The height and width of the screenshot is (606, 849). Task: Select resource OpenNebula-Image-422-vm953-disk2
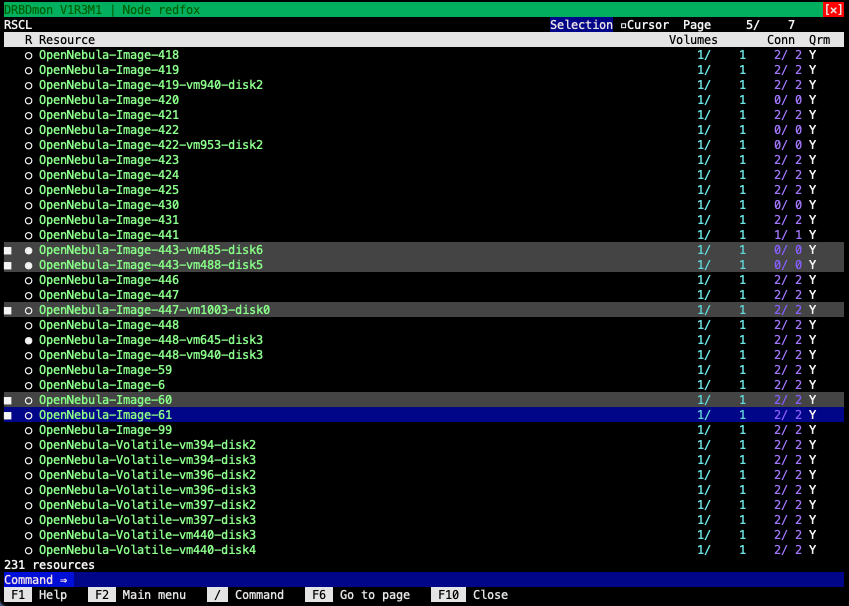point(151,145)
